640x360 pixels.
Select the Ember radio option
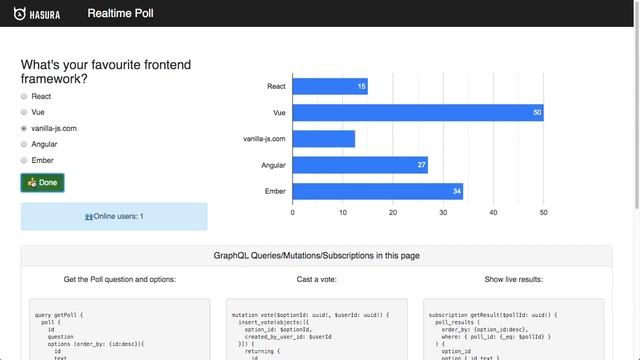click(x=24, y=160)
